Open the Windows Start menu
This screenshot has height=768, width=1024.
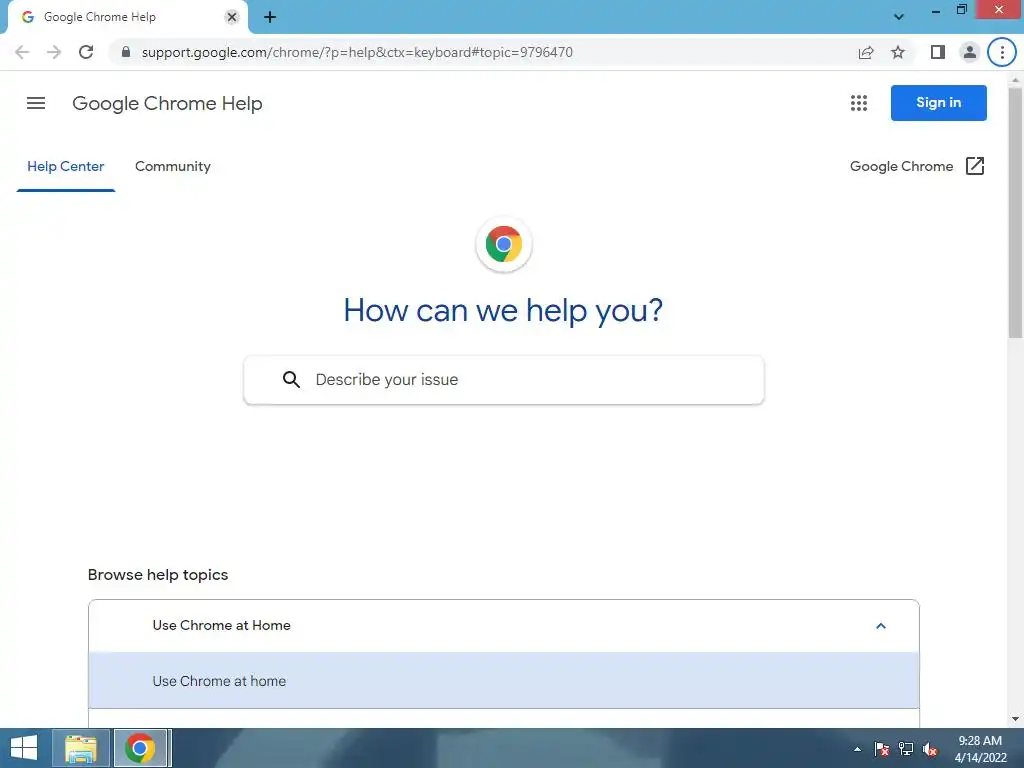point(24,748)
